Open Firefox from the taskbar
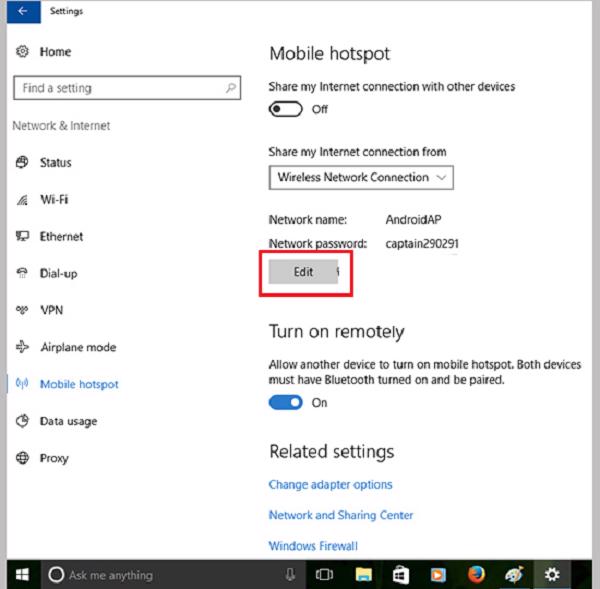Screen dimensions: 600x589 475,575
